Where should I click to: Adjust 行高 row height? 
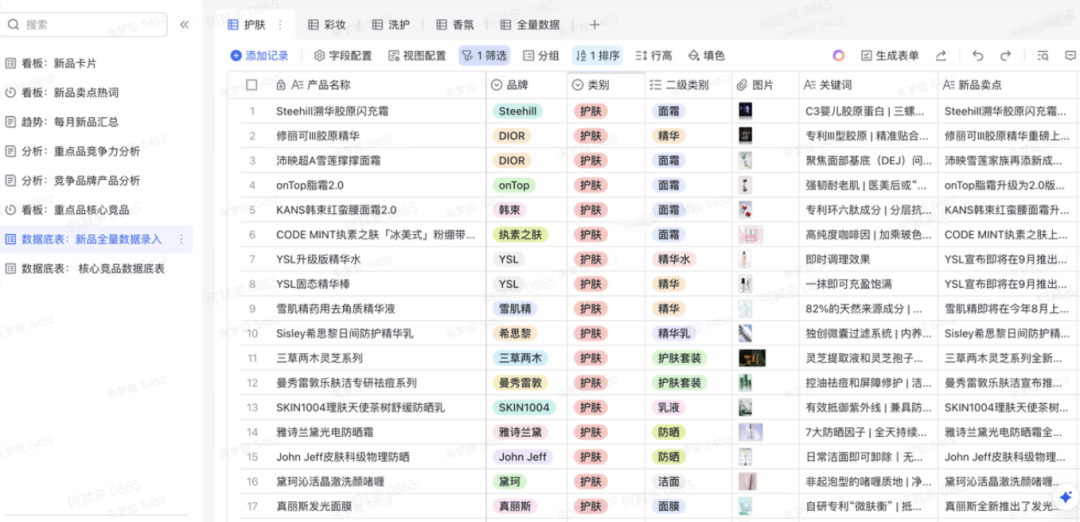[654, 56]
